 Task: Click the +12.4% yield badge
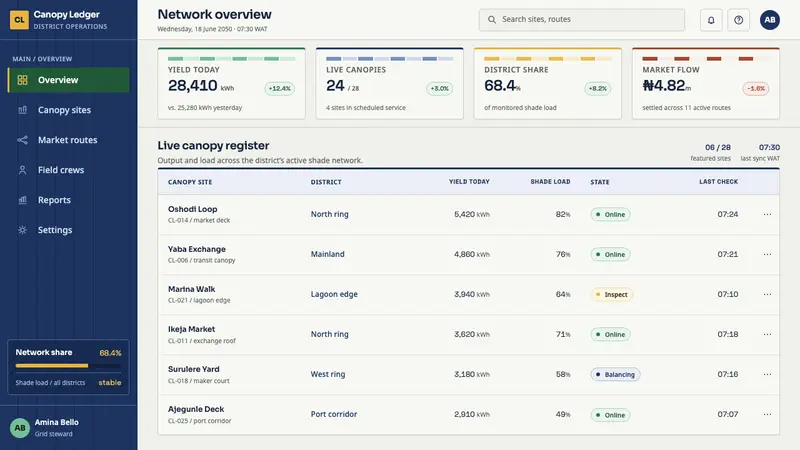[279, 88]
